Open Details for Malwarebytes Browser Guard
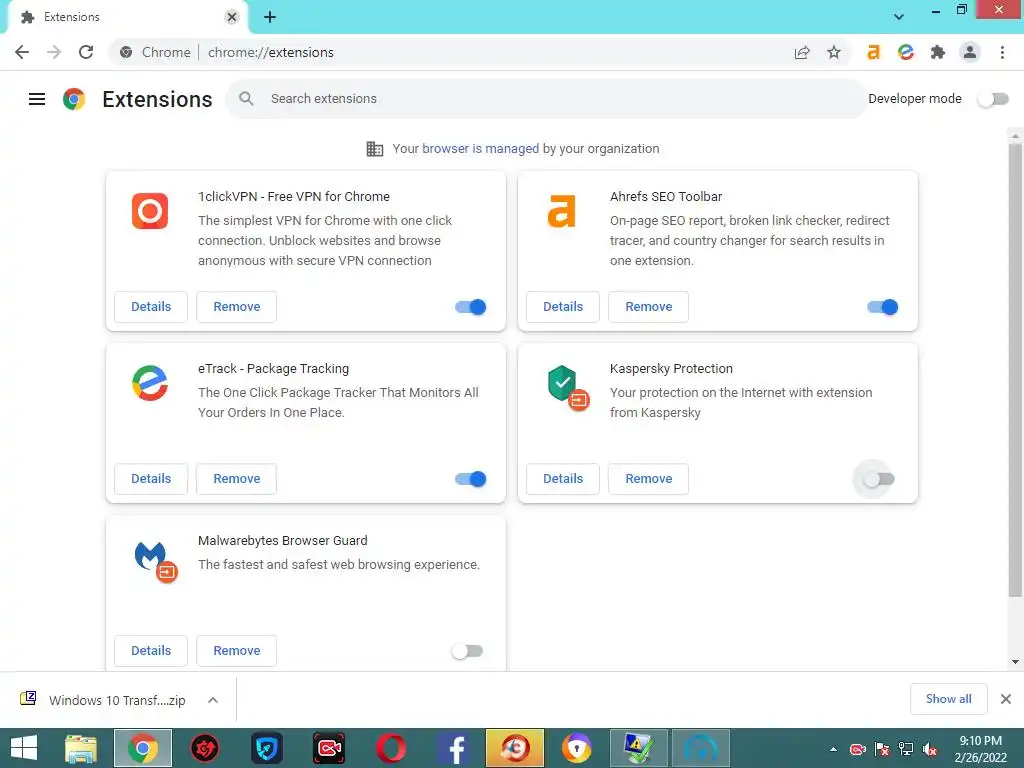This screenshot has width=1024, height=768. [151, 650]
